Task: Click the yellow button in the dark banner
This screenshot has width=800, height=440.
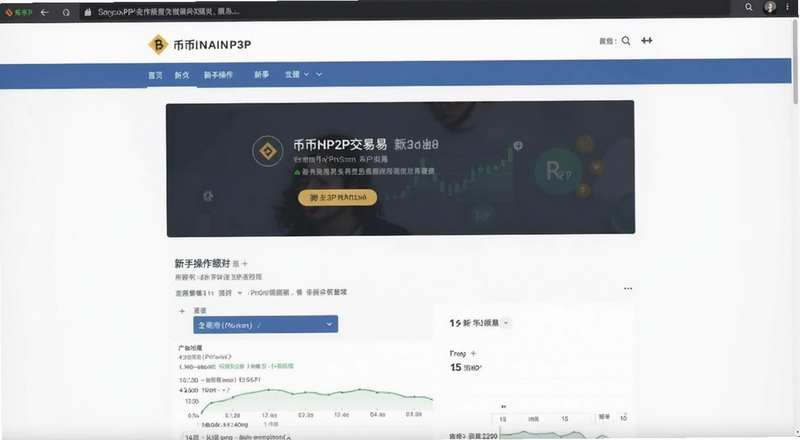Action: (338, 198)
